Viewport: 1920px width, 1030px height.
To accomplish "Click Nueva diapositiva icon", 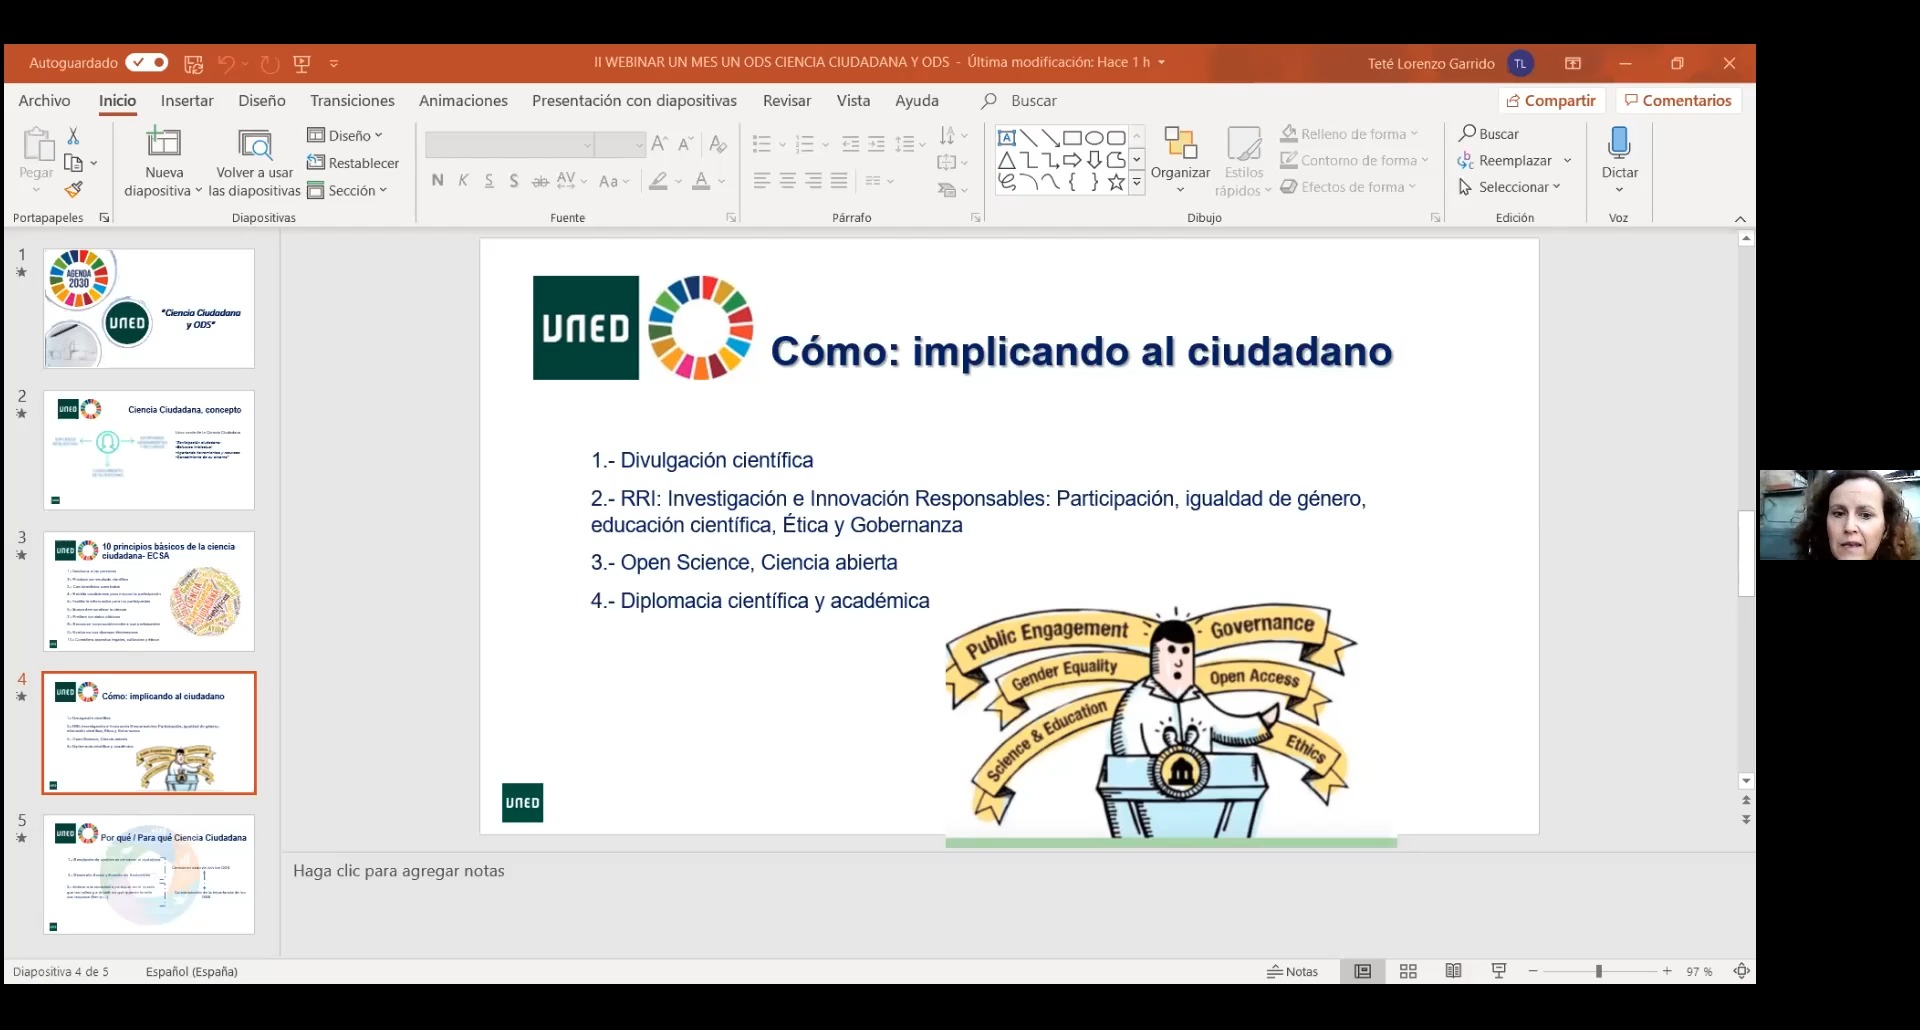I will tap(164, 143).
